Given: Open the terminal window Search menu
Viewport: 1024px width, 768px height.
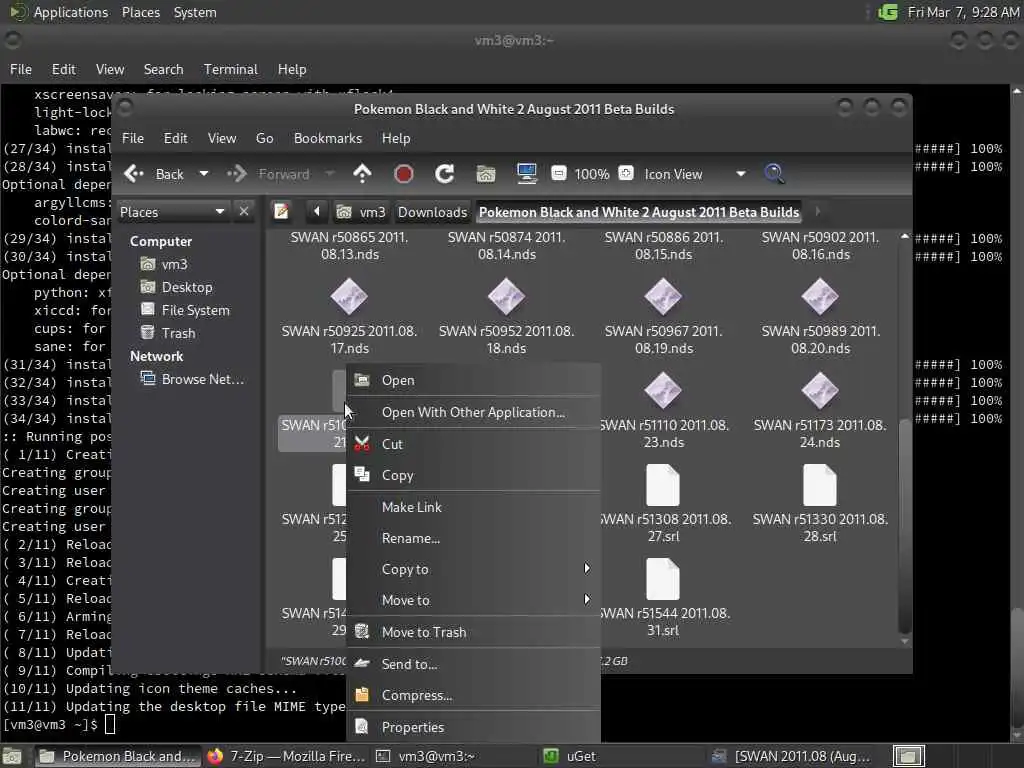Looking at the screenshot, I should click(x=163, y=69).
